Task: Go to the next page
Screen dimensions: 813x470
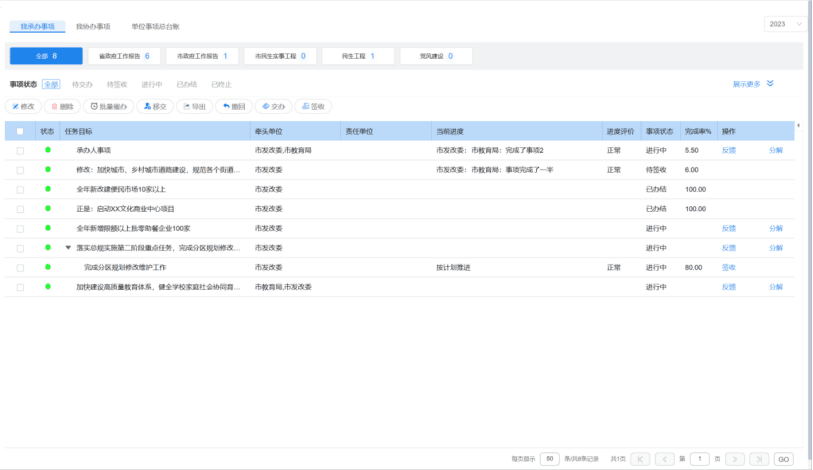Action: [735, 459]
